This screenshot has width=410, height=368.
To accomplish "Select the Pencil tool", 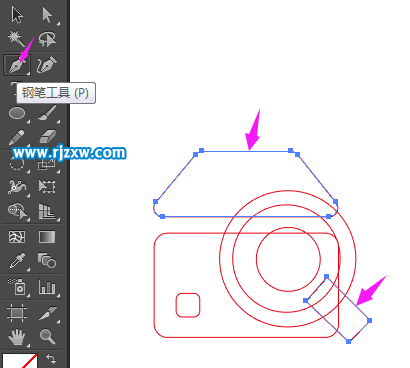I will pos(17,137).
